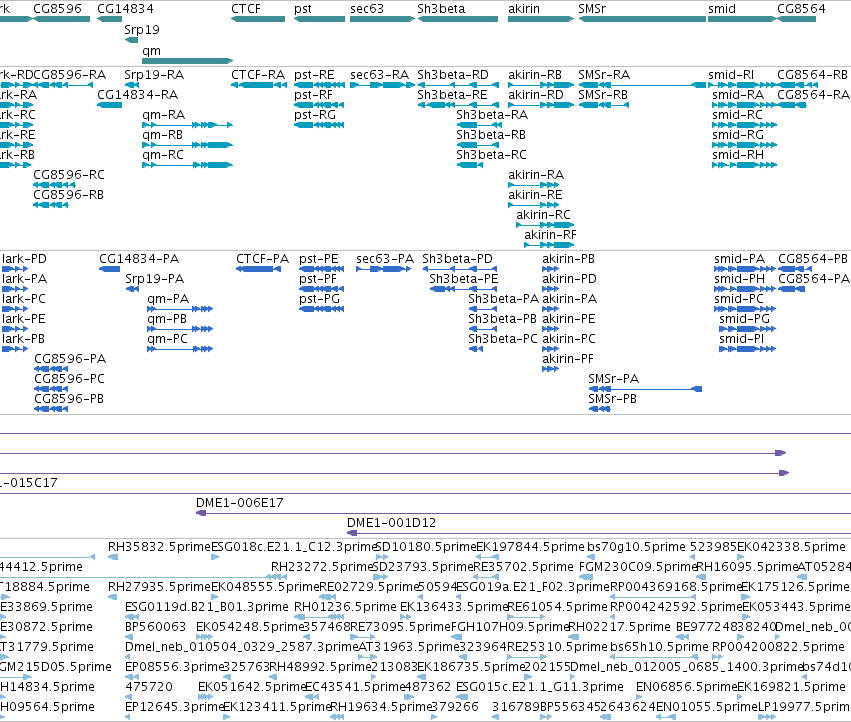Click the CTCF gene label

[x=245, y=9]
